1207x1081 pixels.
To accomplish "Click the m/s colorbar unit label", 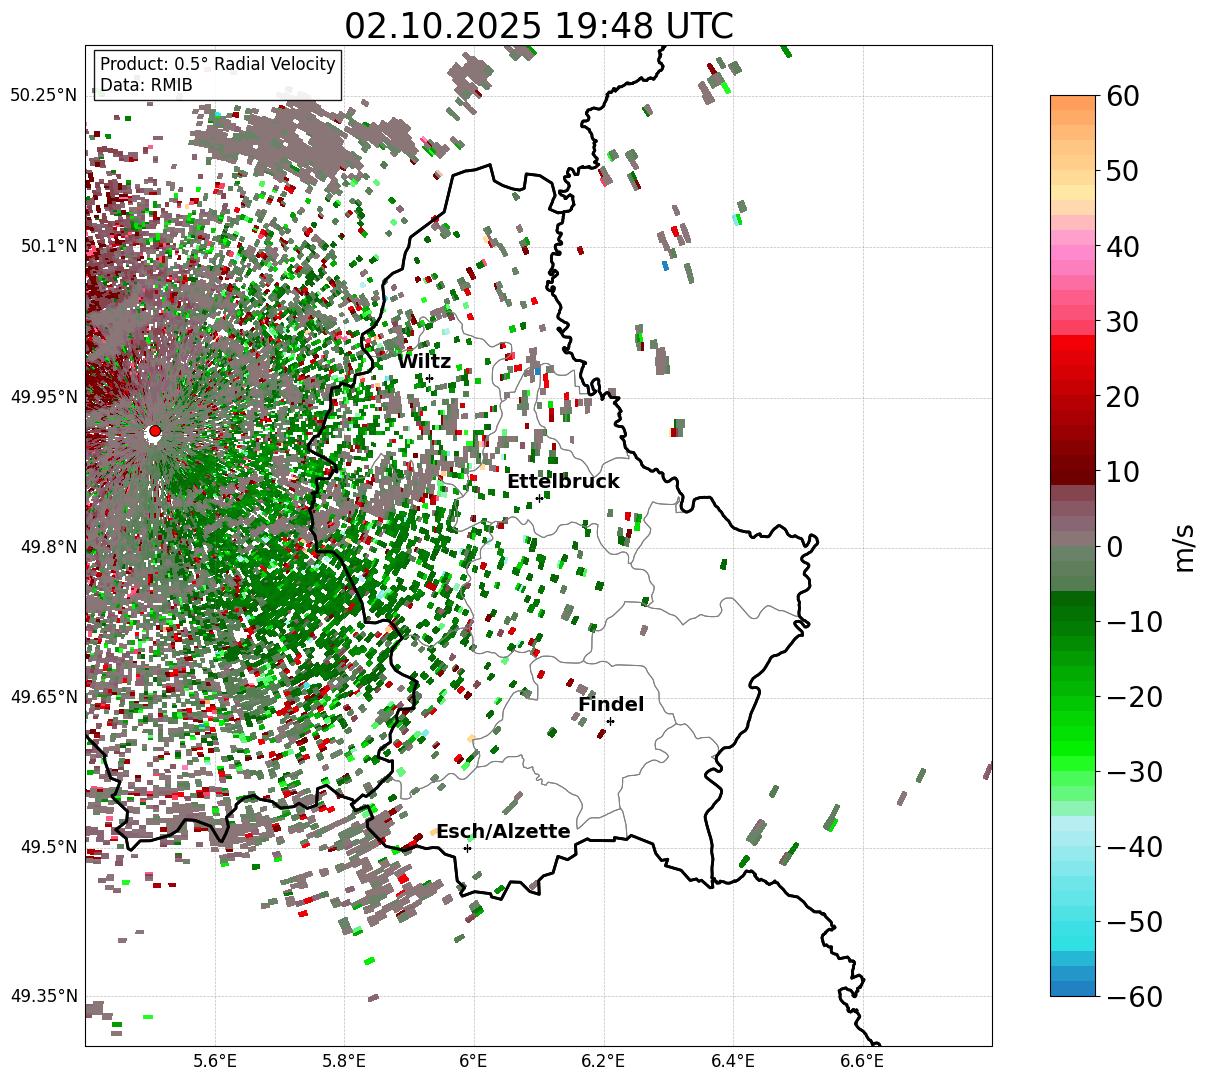I will coord(1185,546).
